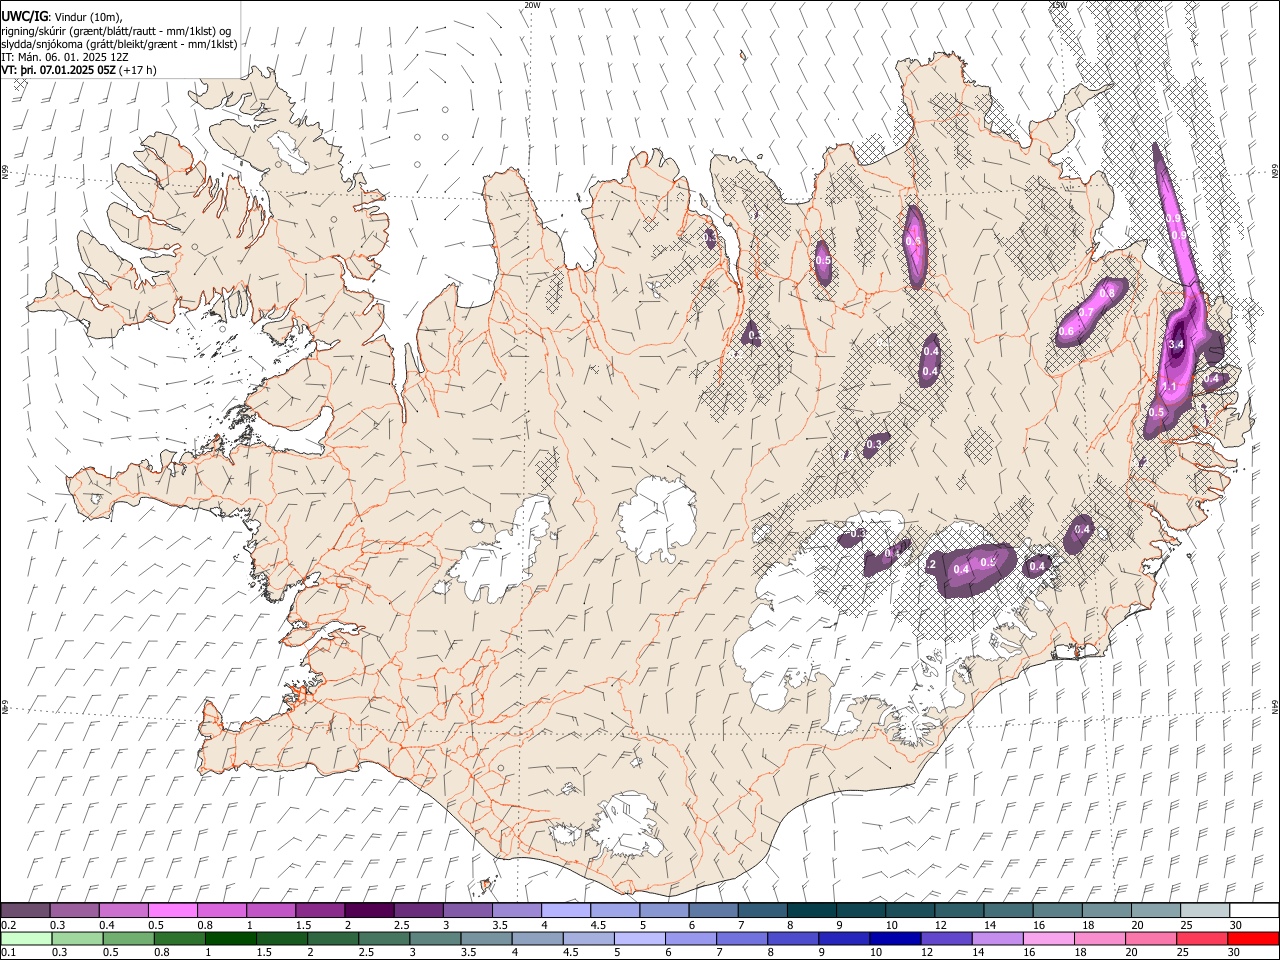This screenshot has height=960, width=1280.
Task: Select the 4 swatch in lower rain scale
Action: tap(537, 939)
